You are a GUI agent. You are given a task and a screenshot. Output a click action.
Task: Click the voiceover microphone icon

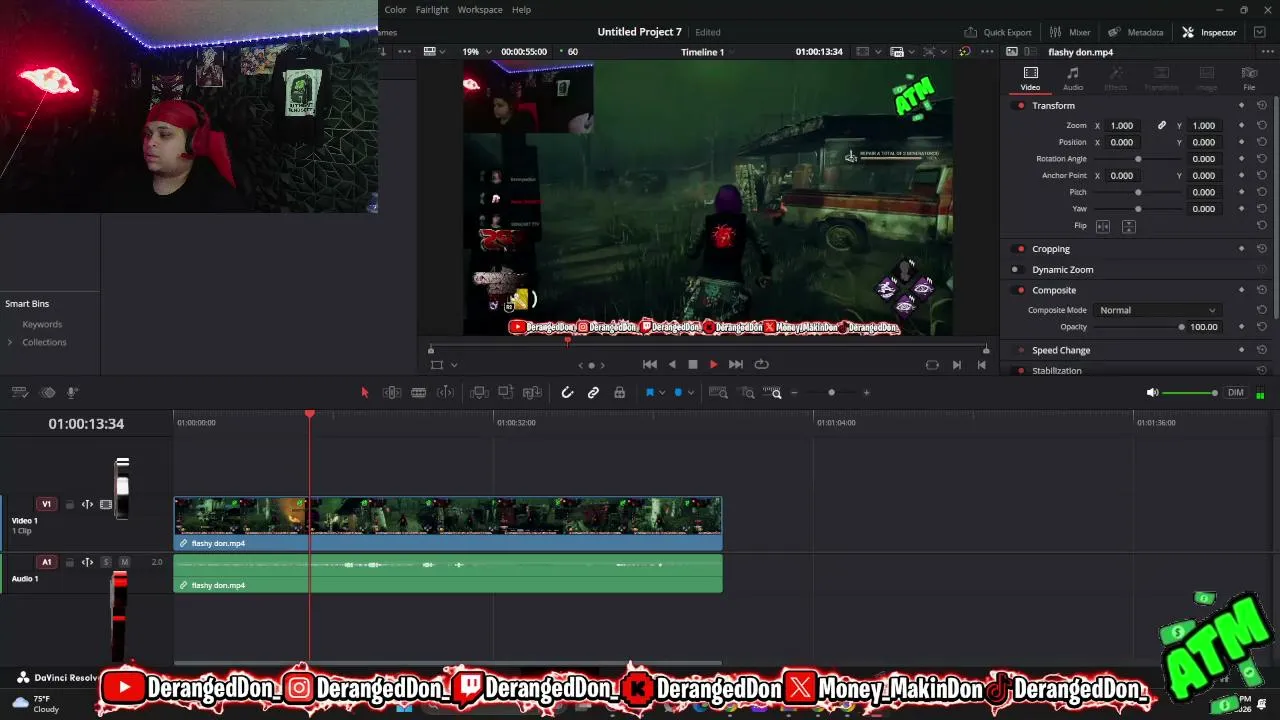[x=72, y=393]
